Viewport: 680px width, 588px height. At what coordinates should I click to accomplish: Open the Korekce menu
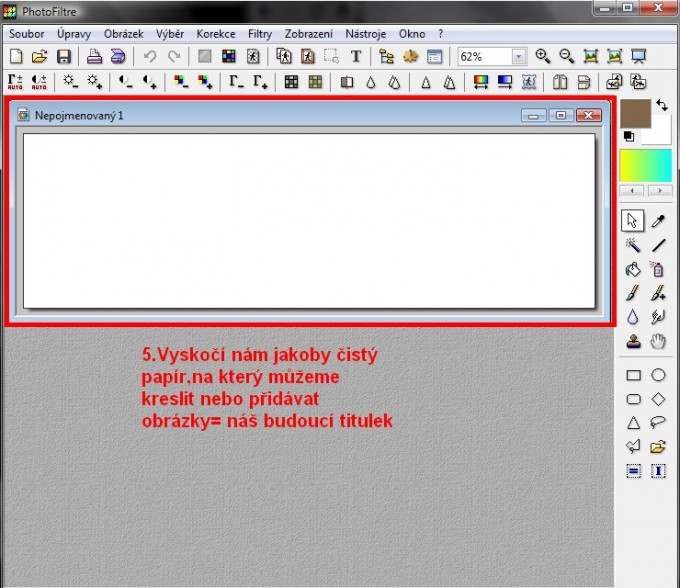click(x=216, y=34)
